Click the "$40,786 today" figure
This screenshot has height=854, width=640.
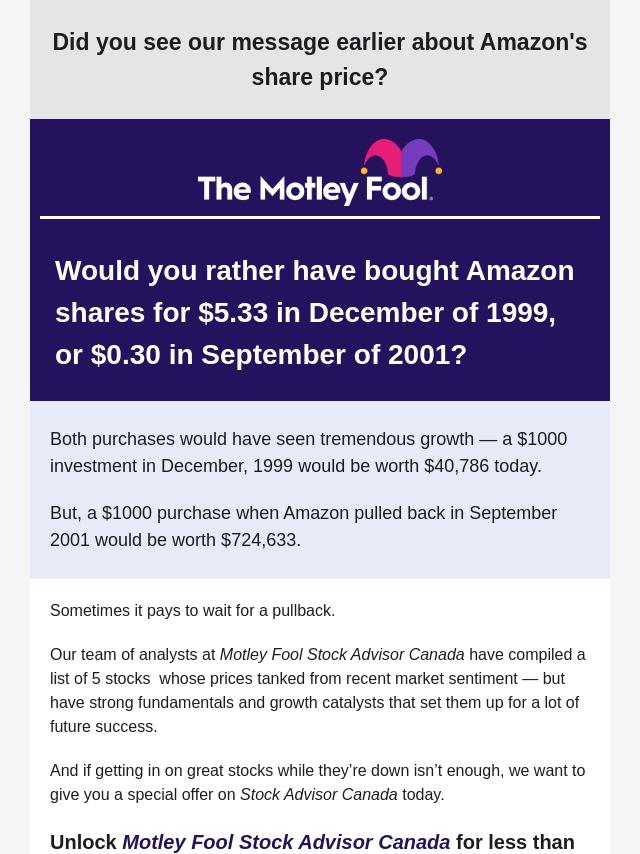tap(481, 466)
